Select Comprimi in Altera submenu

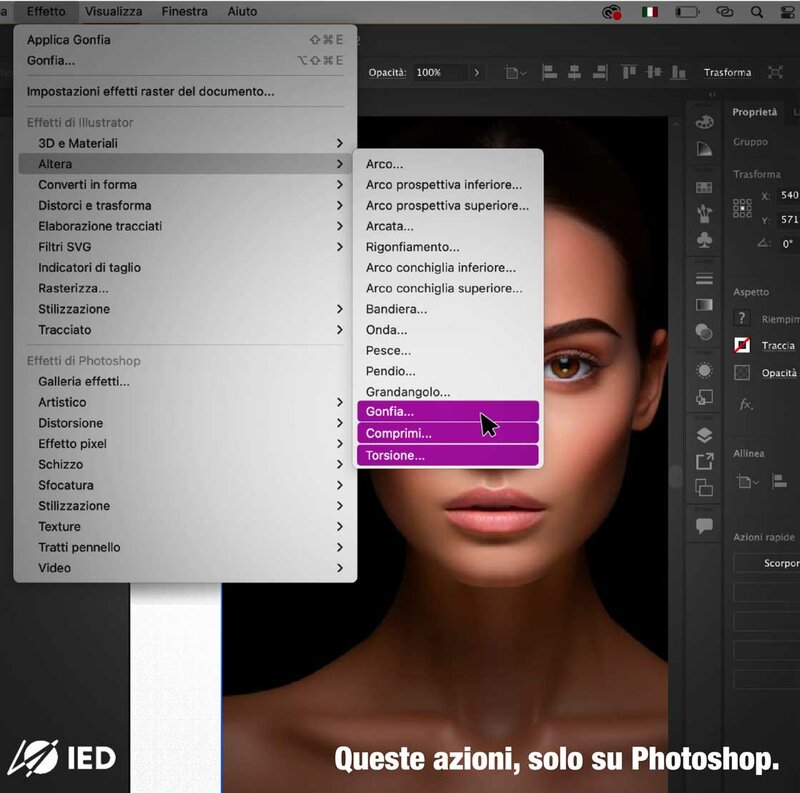pos(448,433)
